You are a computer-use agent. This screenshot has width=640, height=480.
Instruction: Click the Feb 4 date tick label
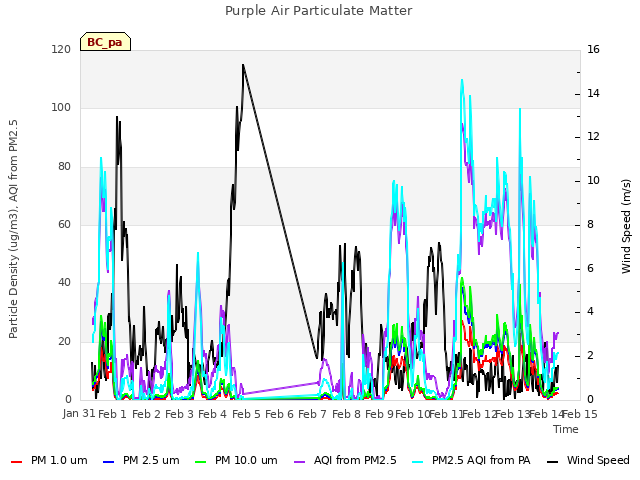[x=212, y=414]
